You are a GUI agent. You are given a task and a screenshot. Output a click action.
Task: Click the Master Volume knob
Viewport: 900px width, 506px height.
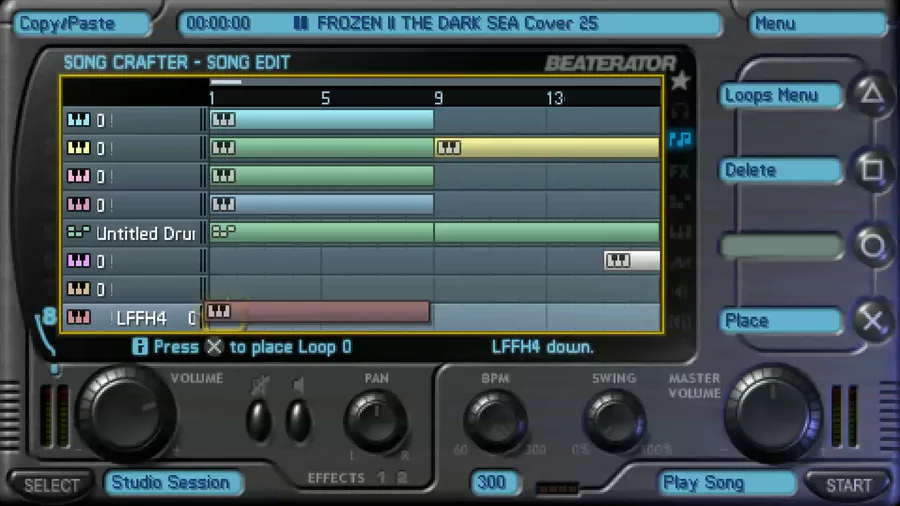point(773,412)
